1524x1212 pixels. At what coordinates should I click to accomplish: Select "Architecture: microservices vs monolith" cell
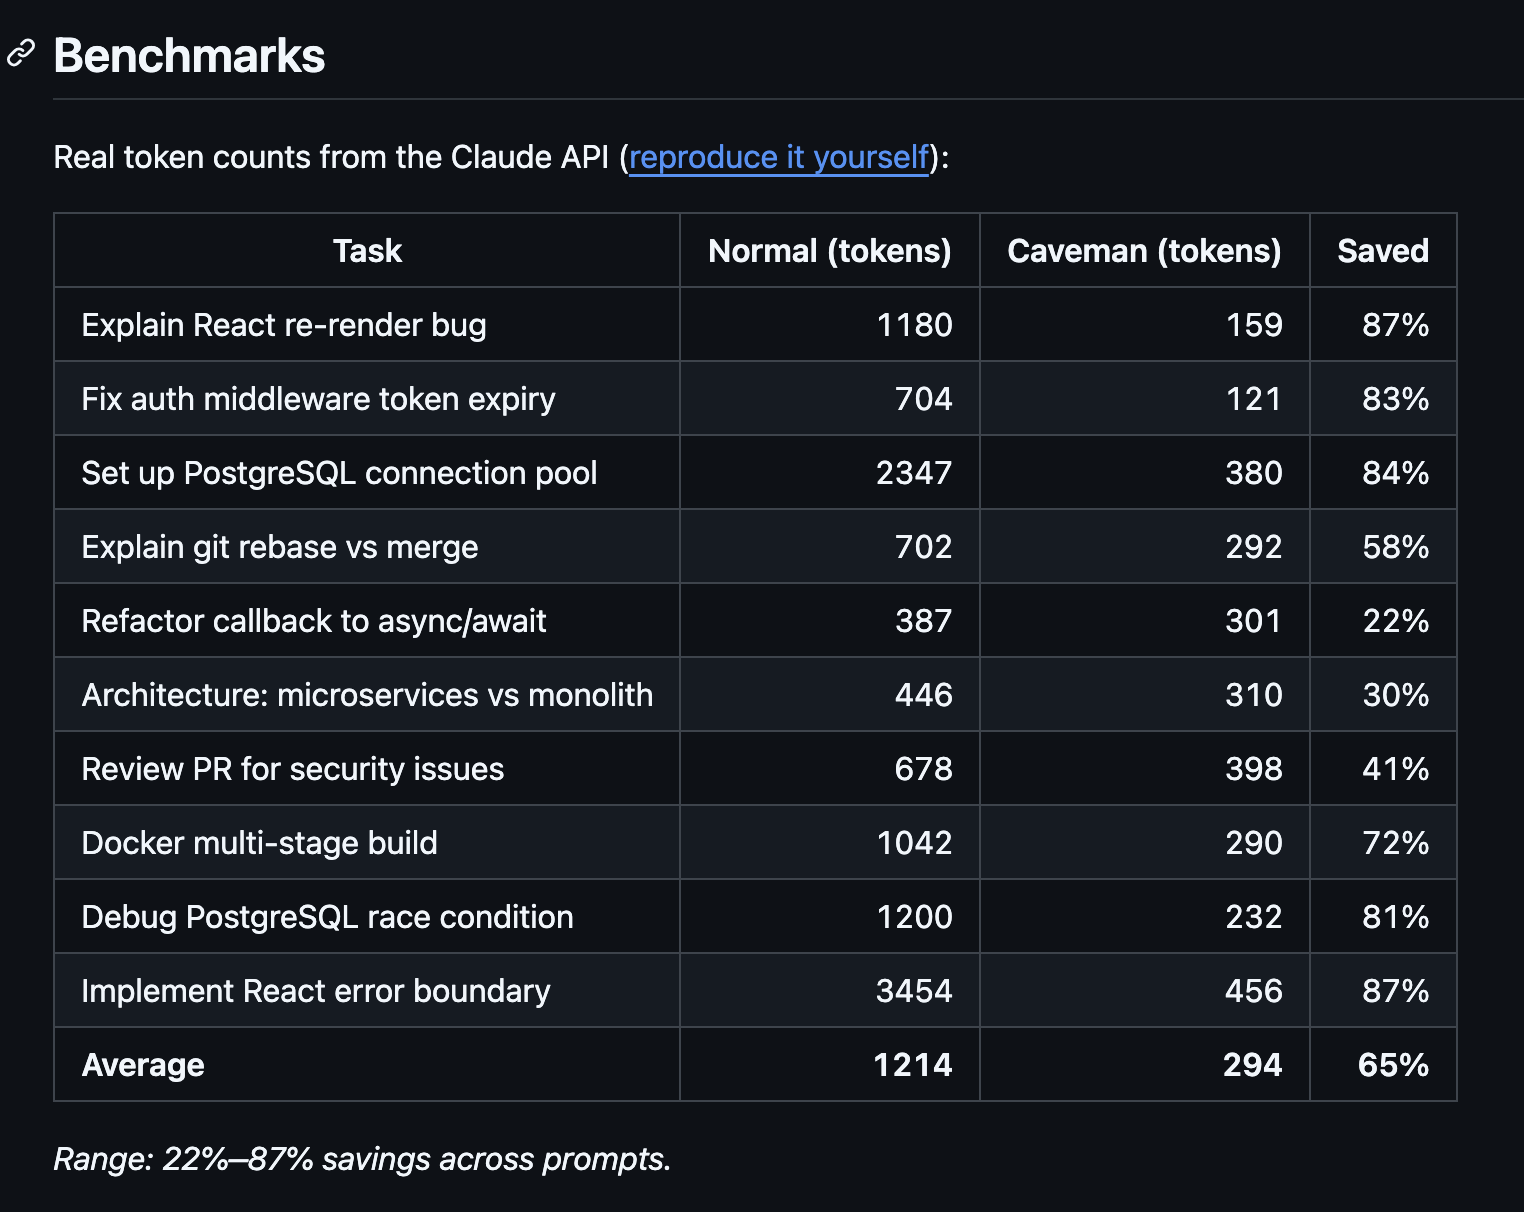click(367, 695)
